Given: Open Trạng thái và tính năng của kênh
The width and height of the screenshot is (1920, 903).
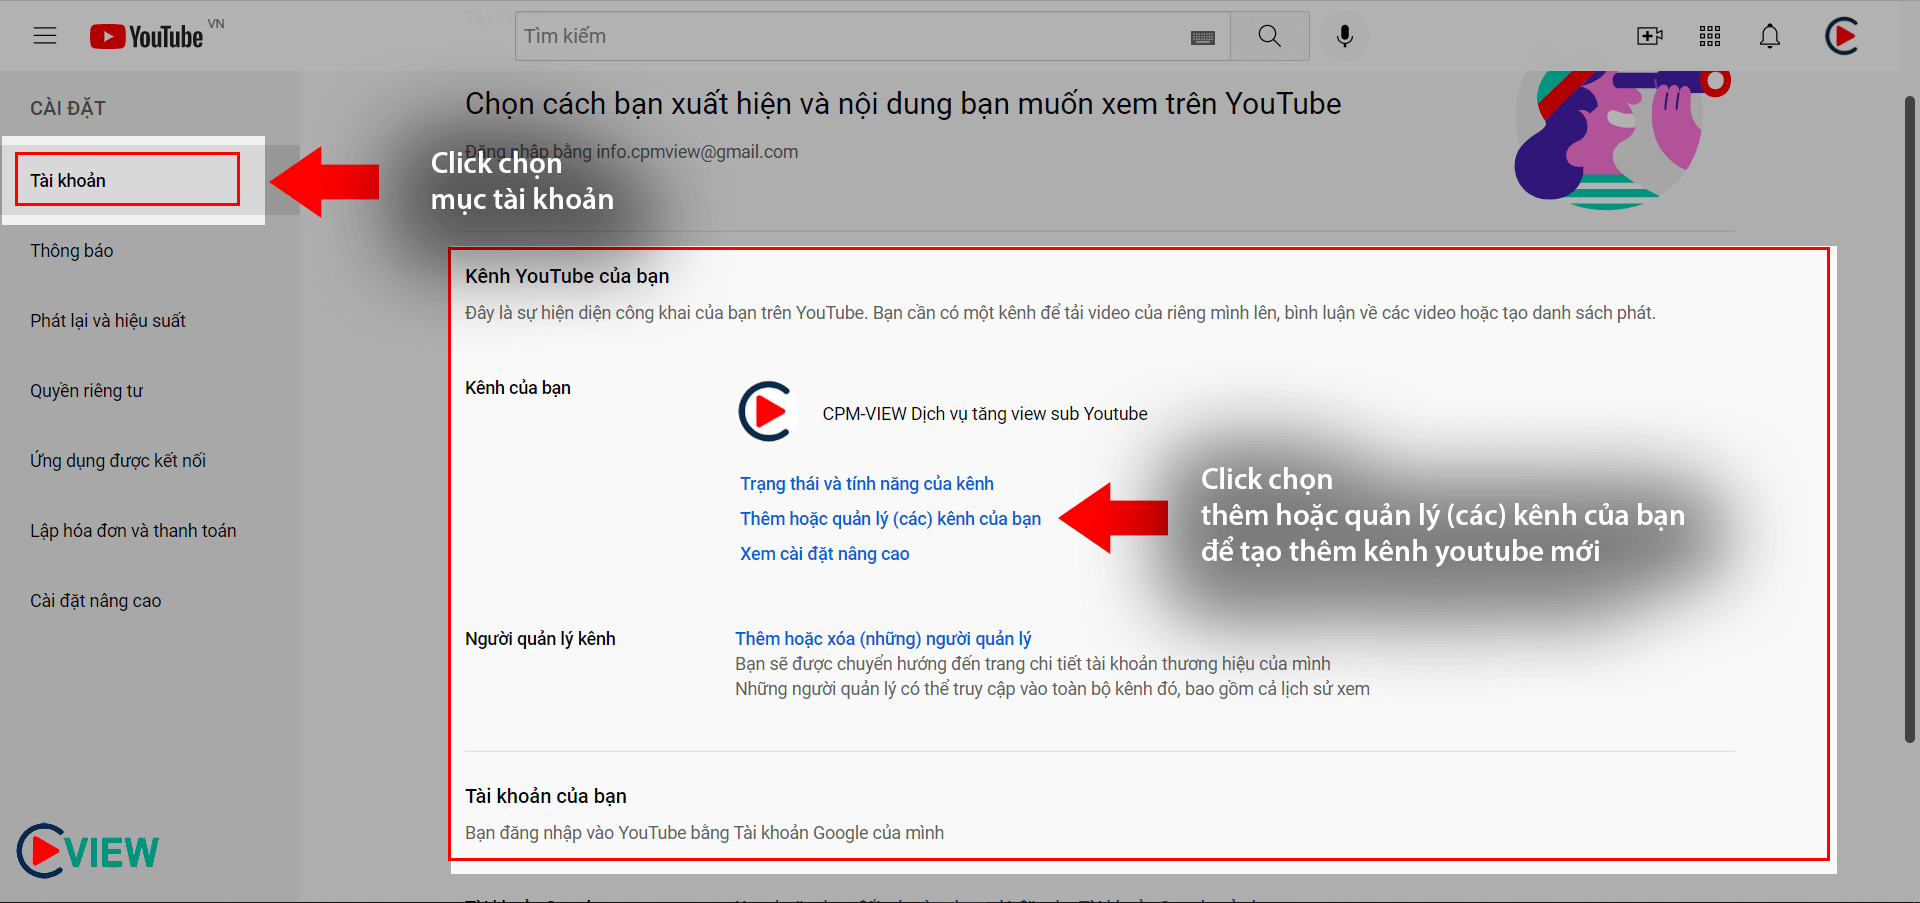Looking at the screenshot, I should [867, 484].
